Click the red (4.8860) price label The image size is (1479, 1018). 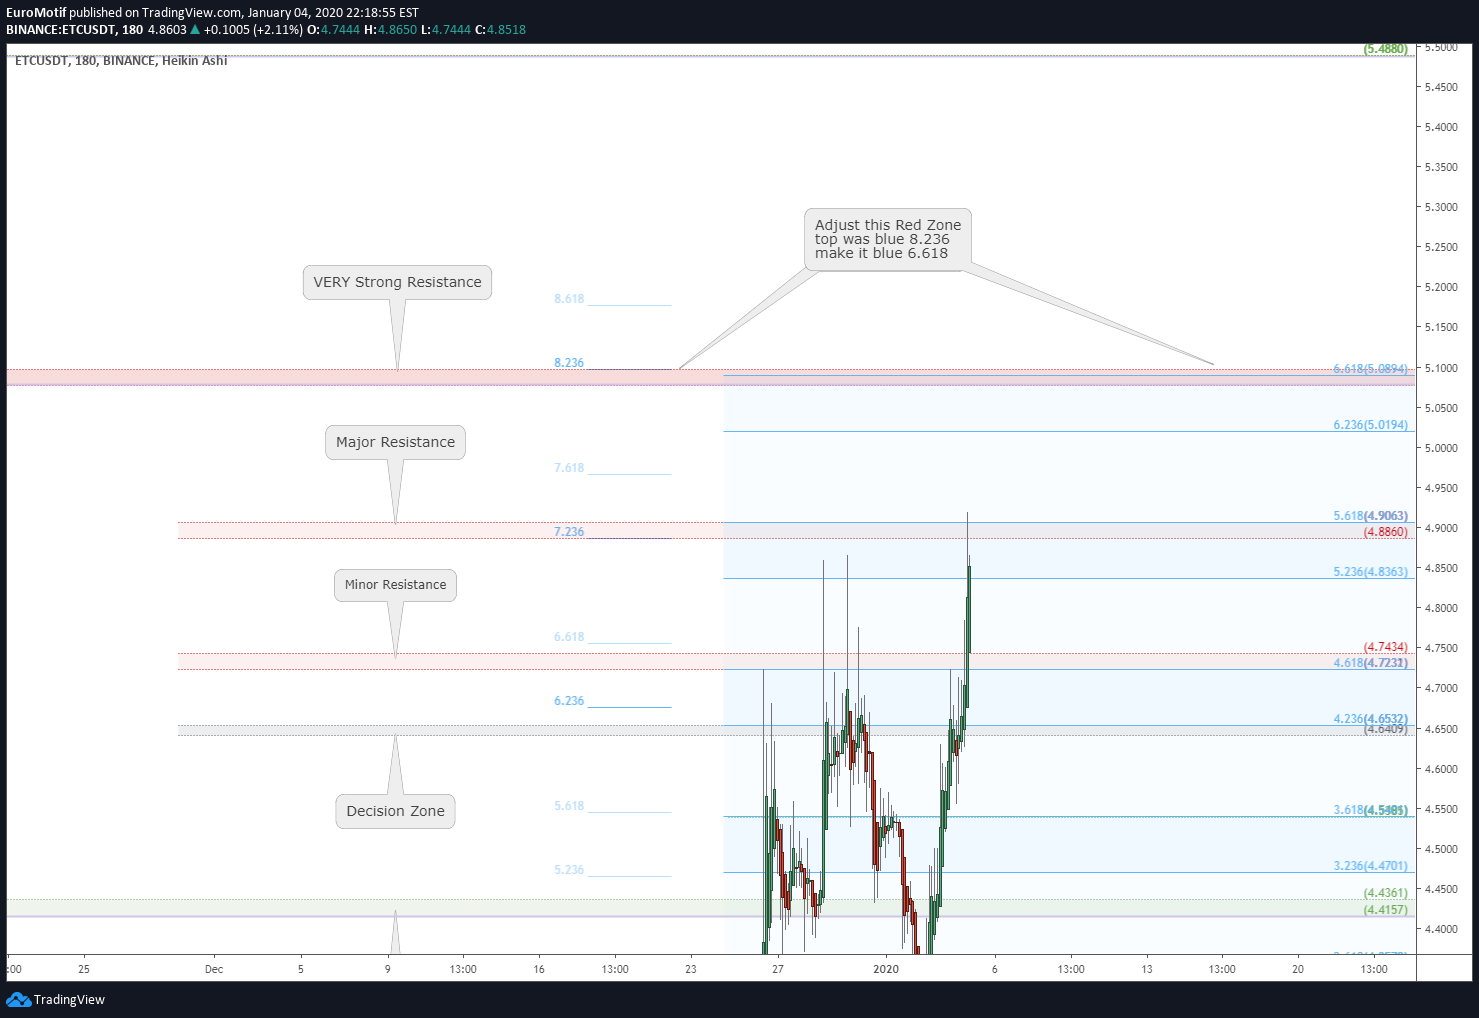(x=1385, y=532)
